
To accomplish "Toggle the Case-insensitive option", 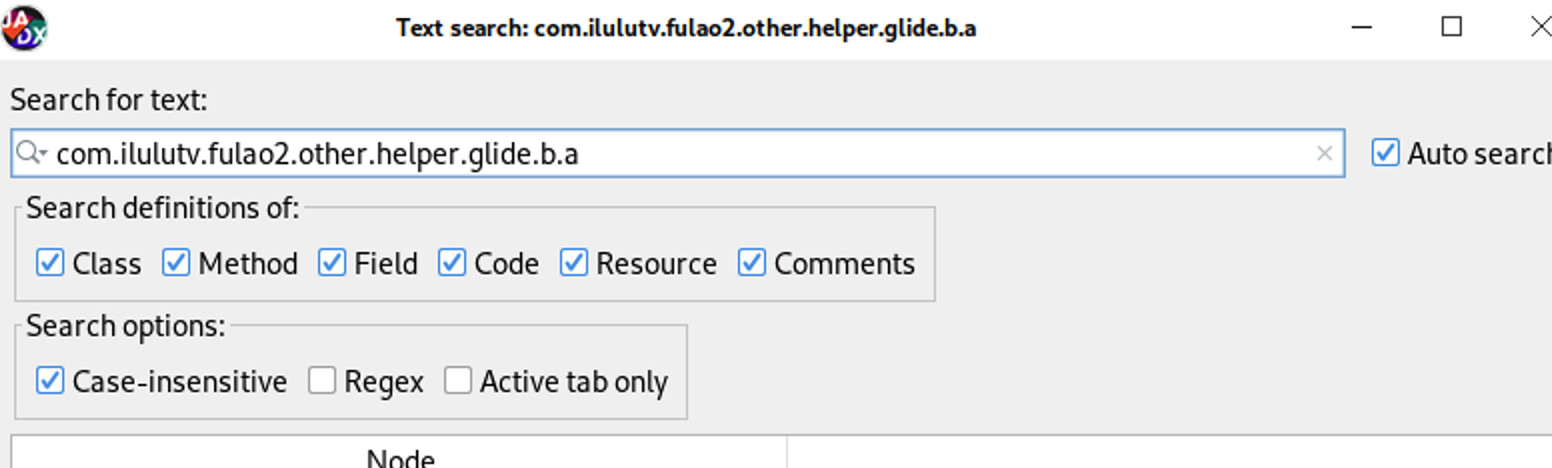I will 50,381.
